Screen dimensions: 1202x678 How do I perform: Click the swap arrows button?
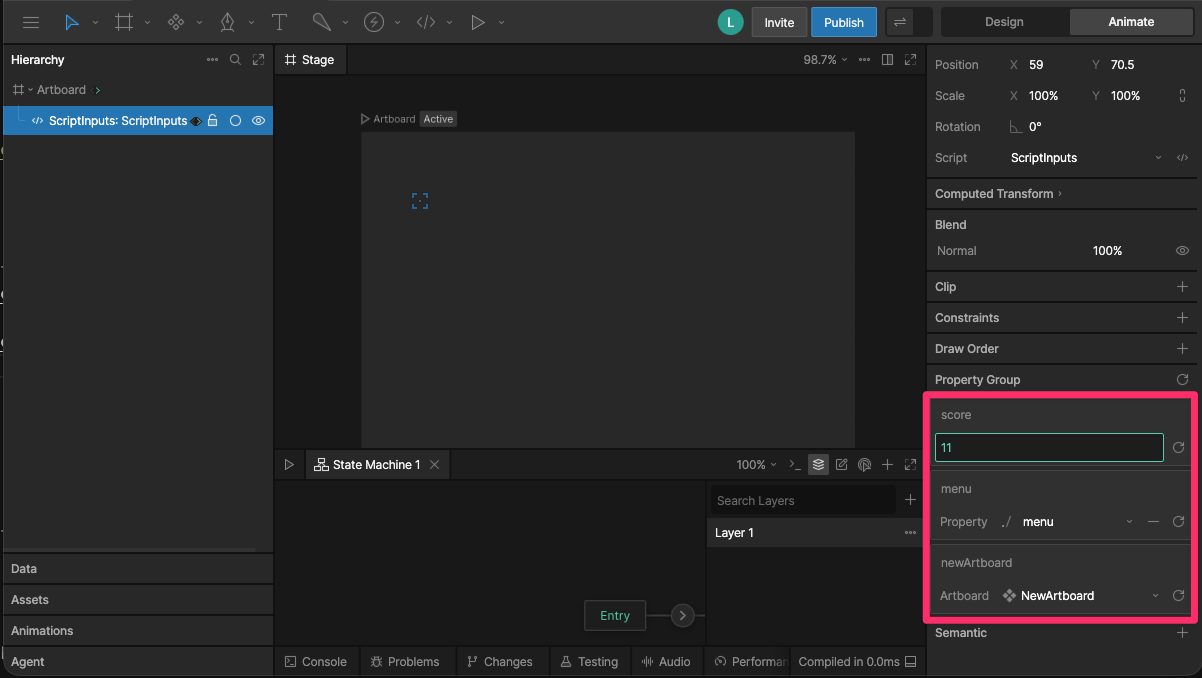(x=900, y=22)
